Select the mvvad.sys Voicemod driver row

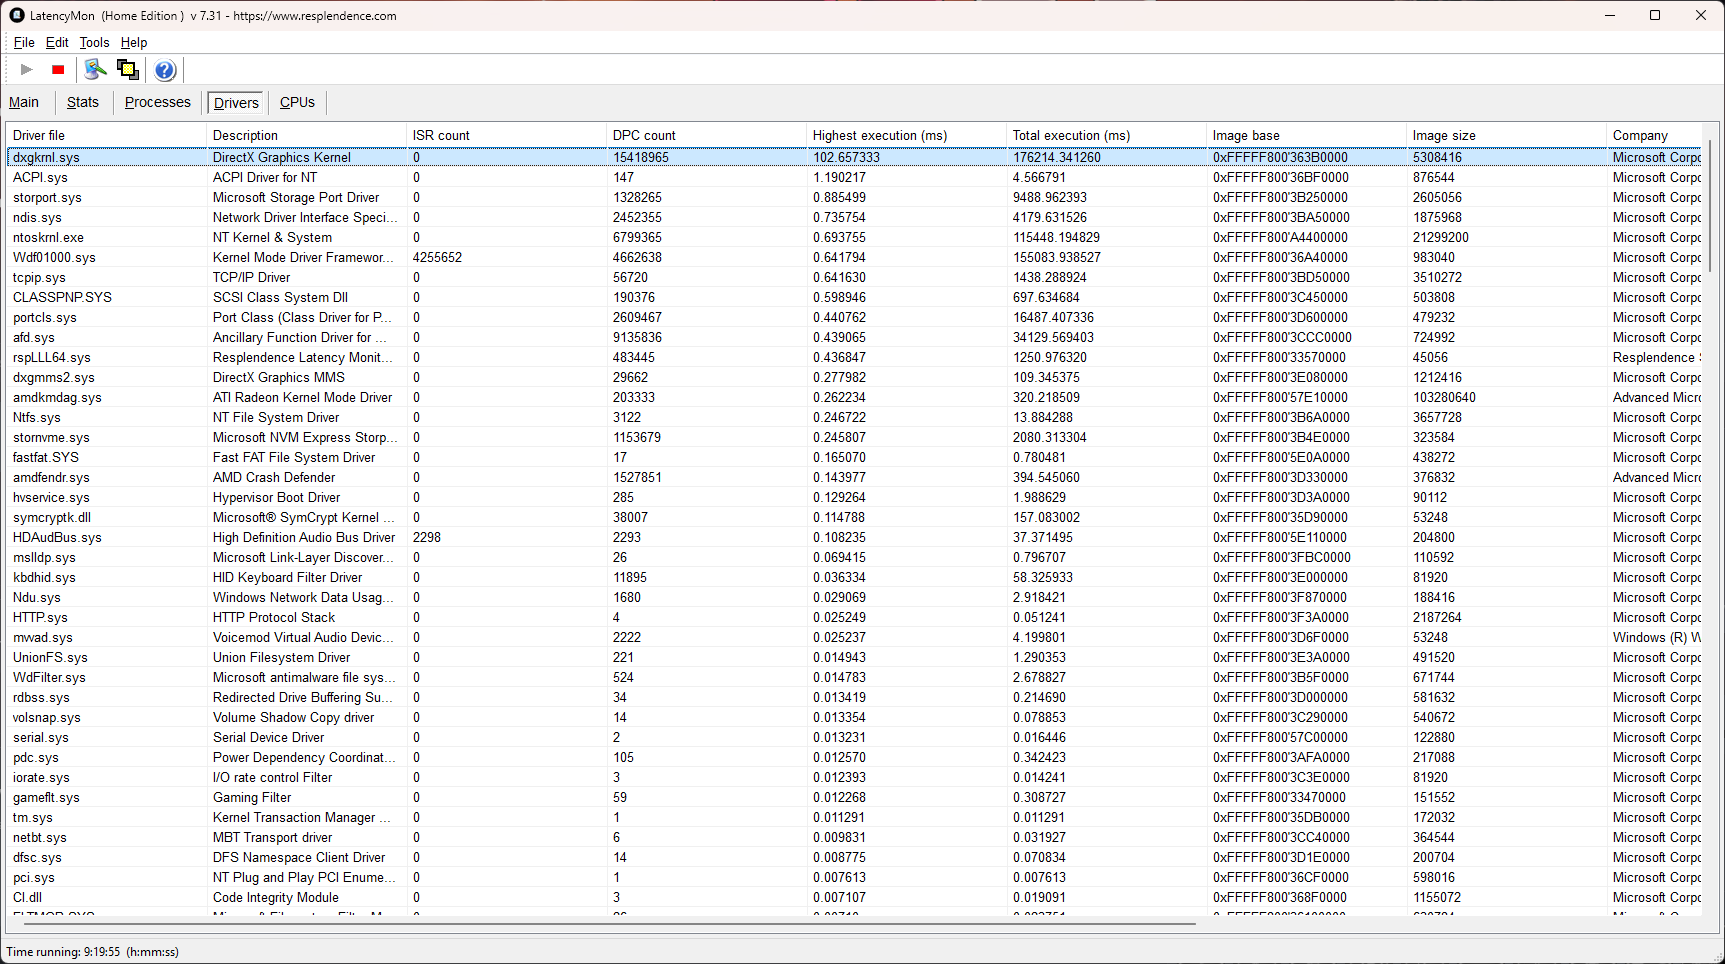coord(854,637)
